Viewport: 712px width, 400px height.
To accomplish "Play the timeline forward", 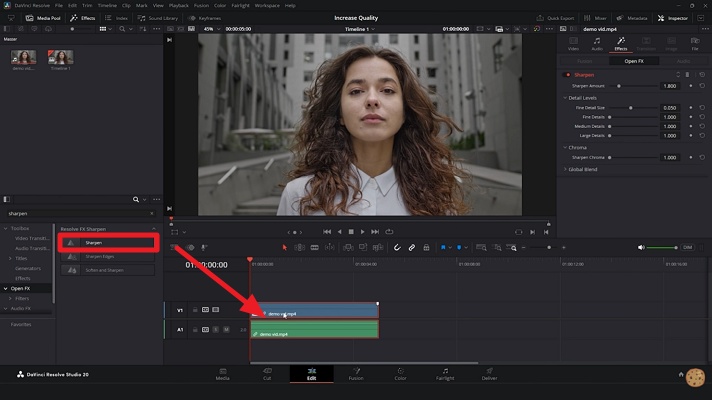I will point(362,232).
